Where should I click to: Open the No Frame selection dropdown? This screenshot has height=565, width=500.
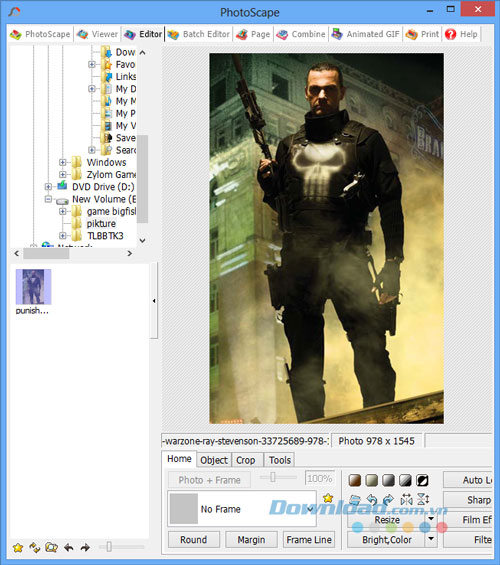(x=310, y=509)
